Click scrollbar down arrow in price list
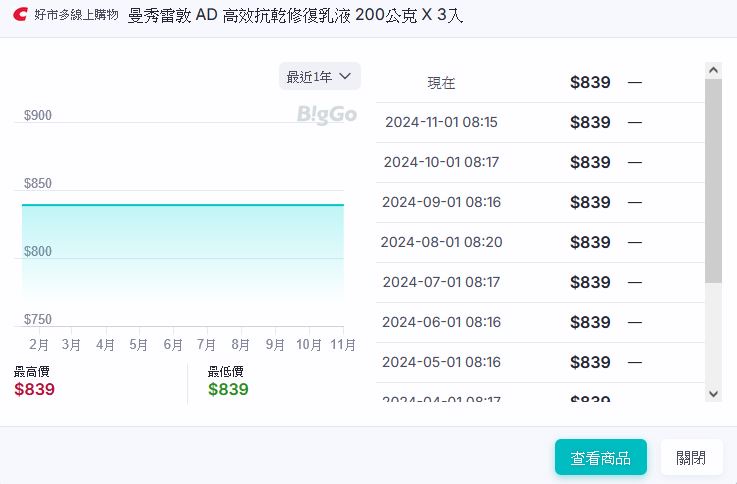 (713, 394)
